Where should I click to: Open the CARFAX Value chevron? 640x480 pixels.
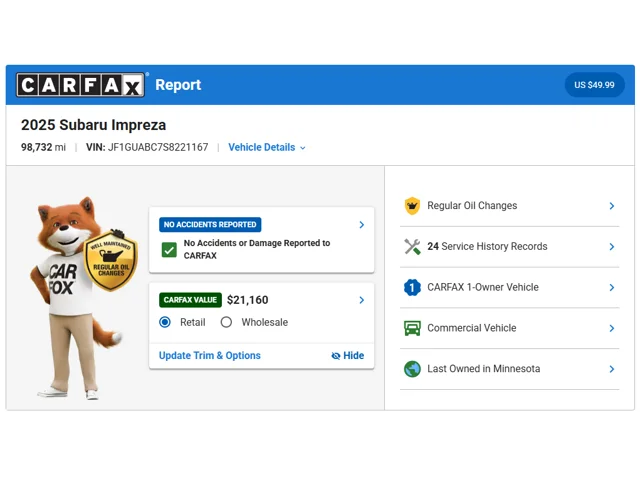coord(362,300)
